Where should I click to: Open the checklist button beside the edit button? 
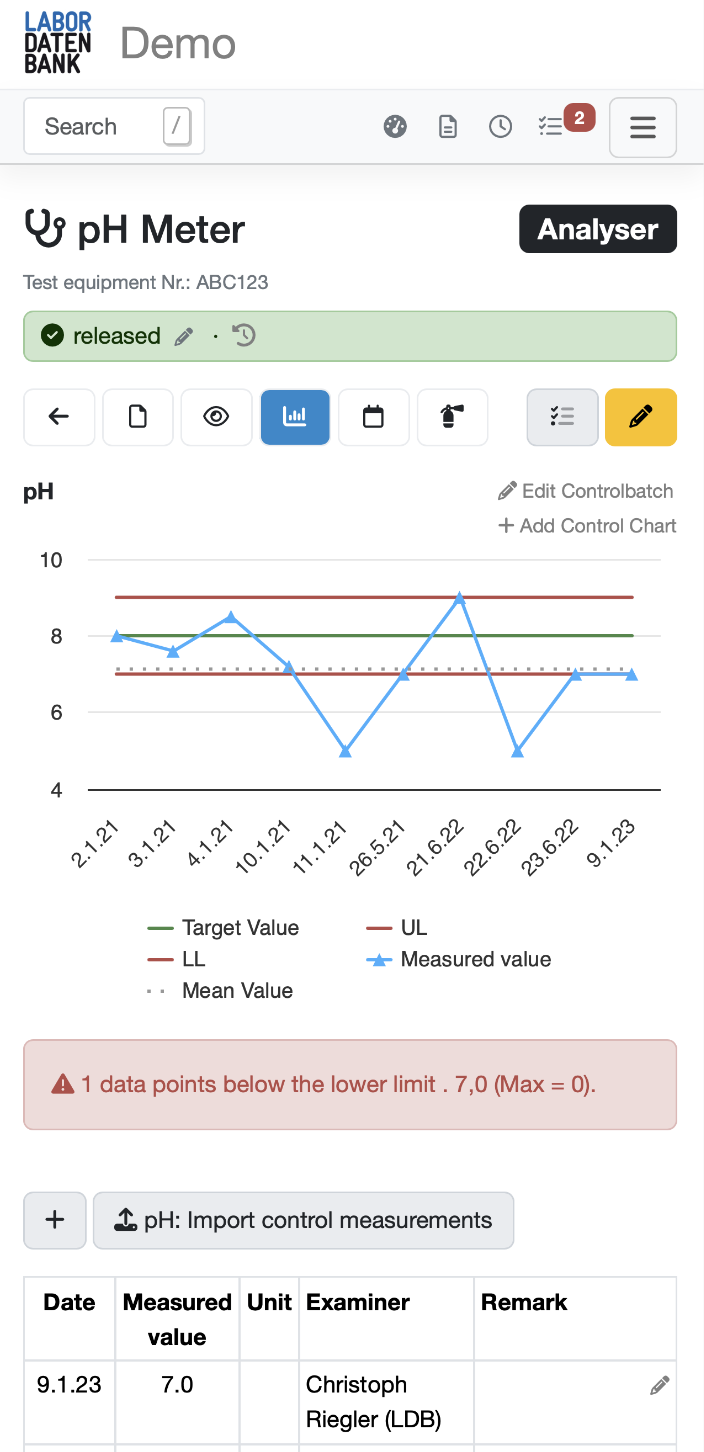[x=562, y=417]
